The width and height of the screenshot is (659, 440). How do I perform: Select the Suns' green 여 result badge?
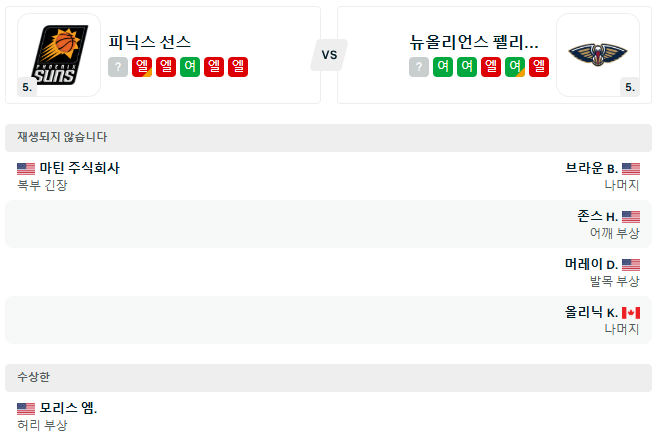click(x=190, y=67)
